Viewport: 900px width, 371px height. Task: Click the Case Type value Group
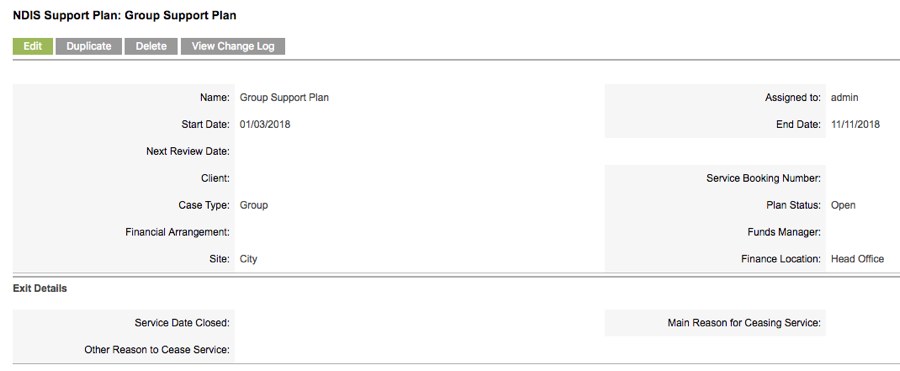(254, 205)
